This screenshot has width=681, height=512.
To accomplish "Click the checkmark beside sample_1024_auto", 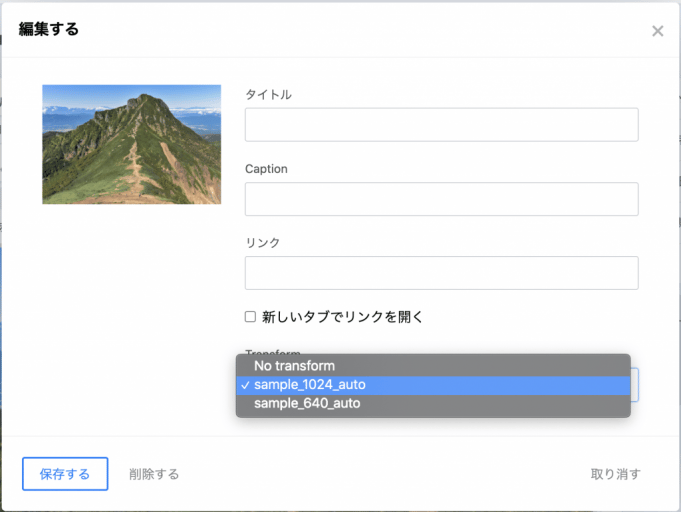I will (245, 385).
